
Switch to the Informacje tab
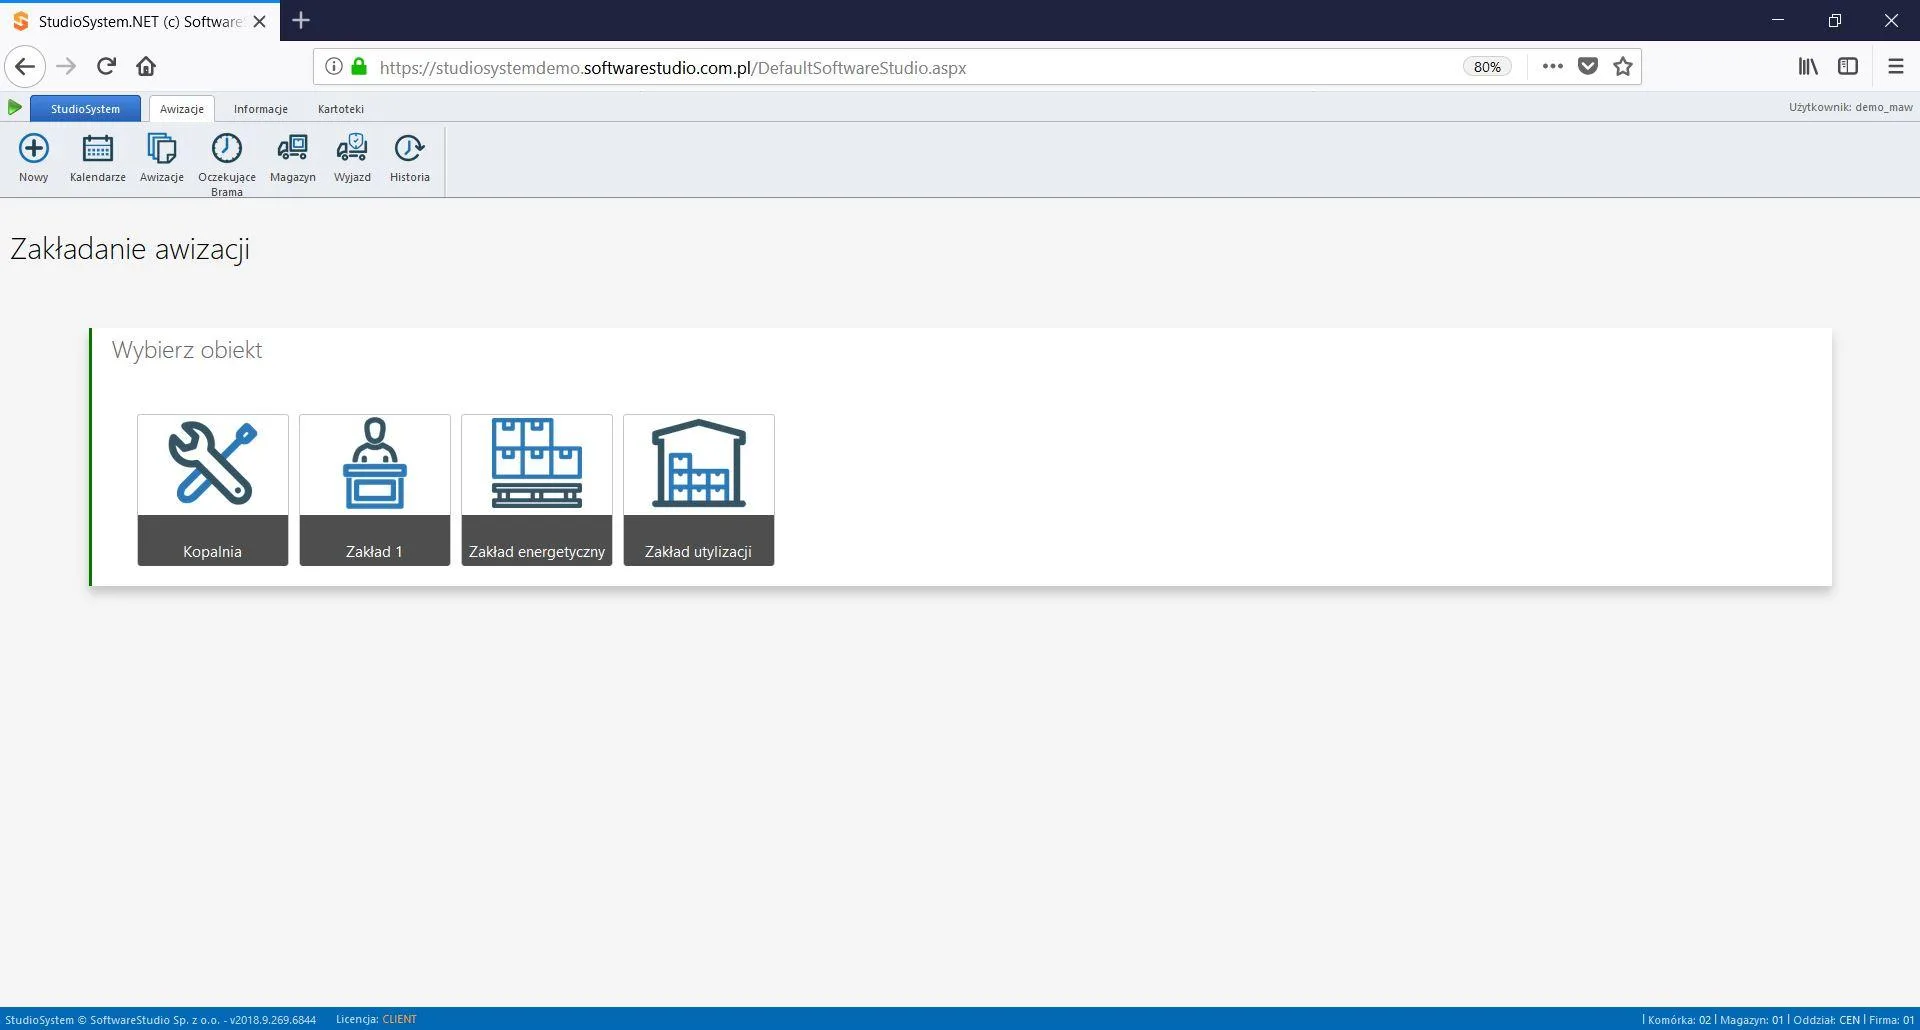click(x=261, y=109)
